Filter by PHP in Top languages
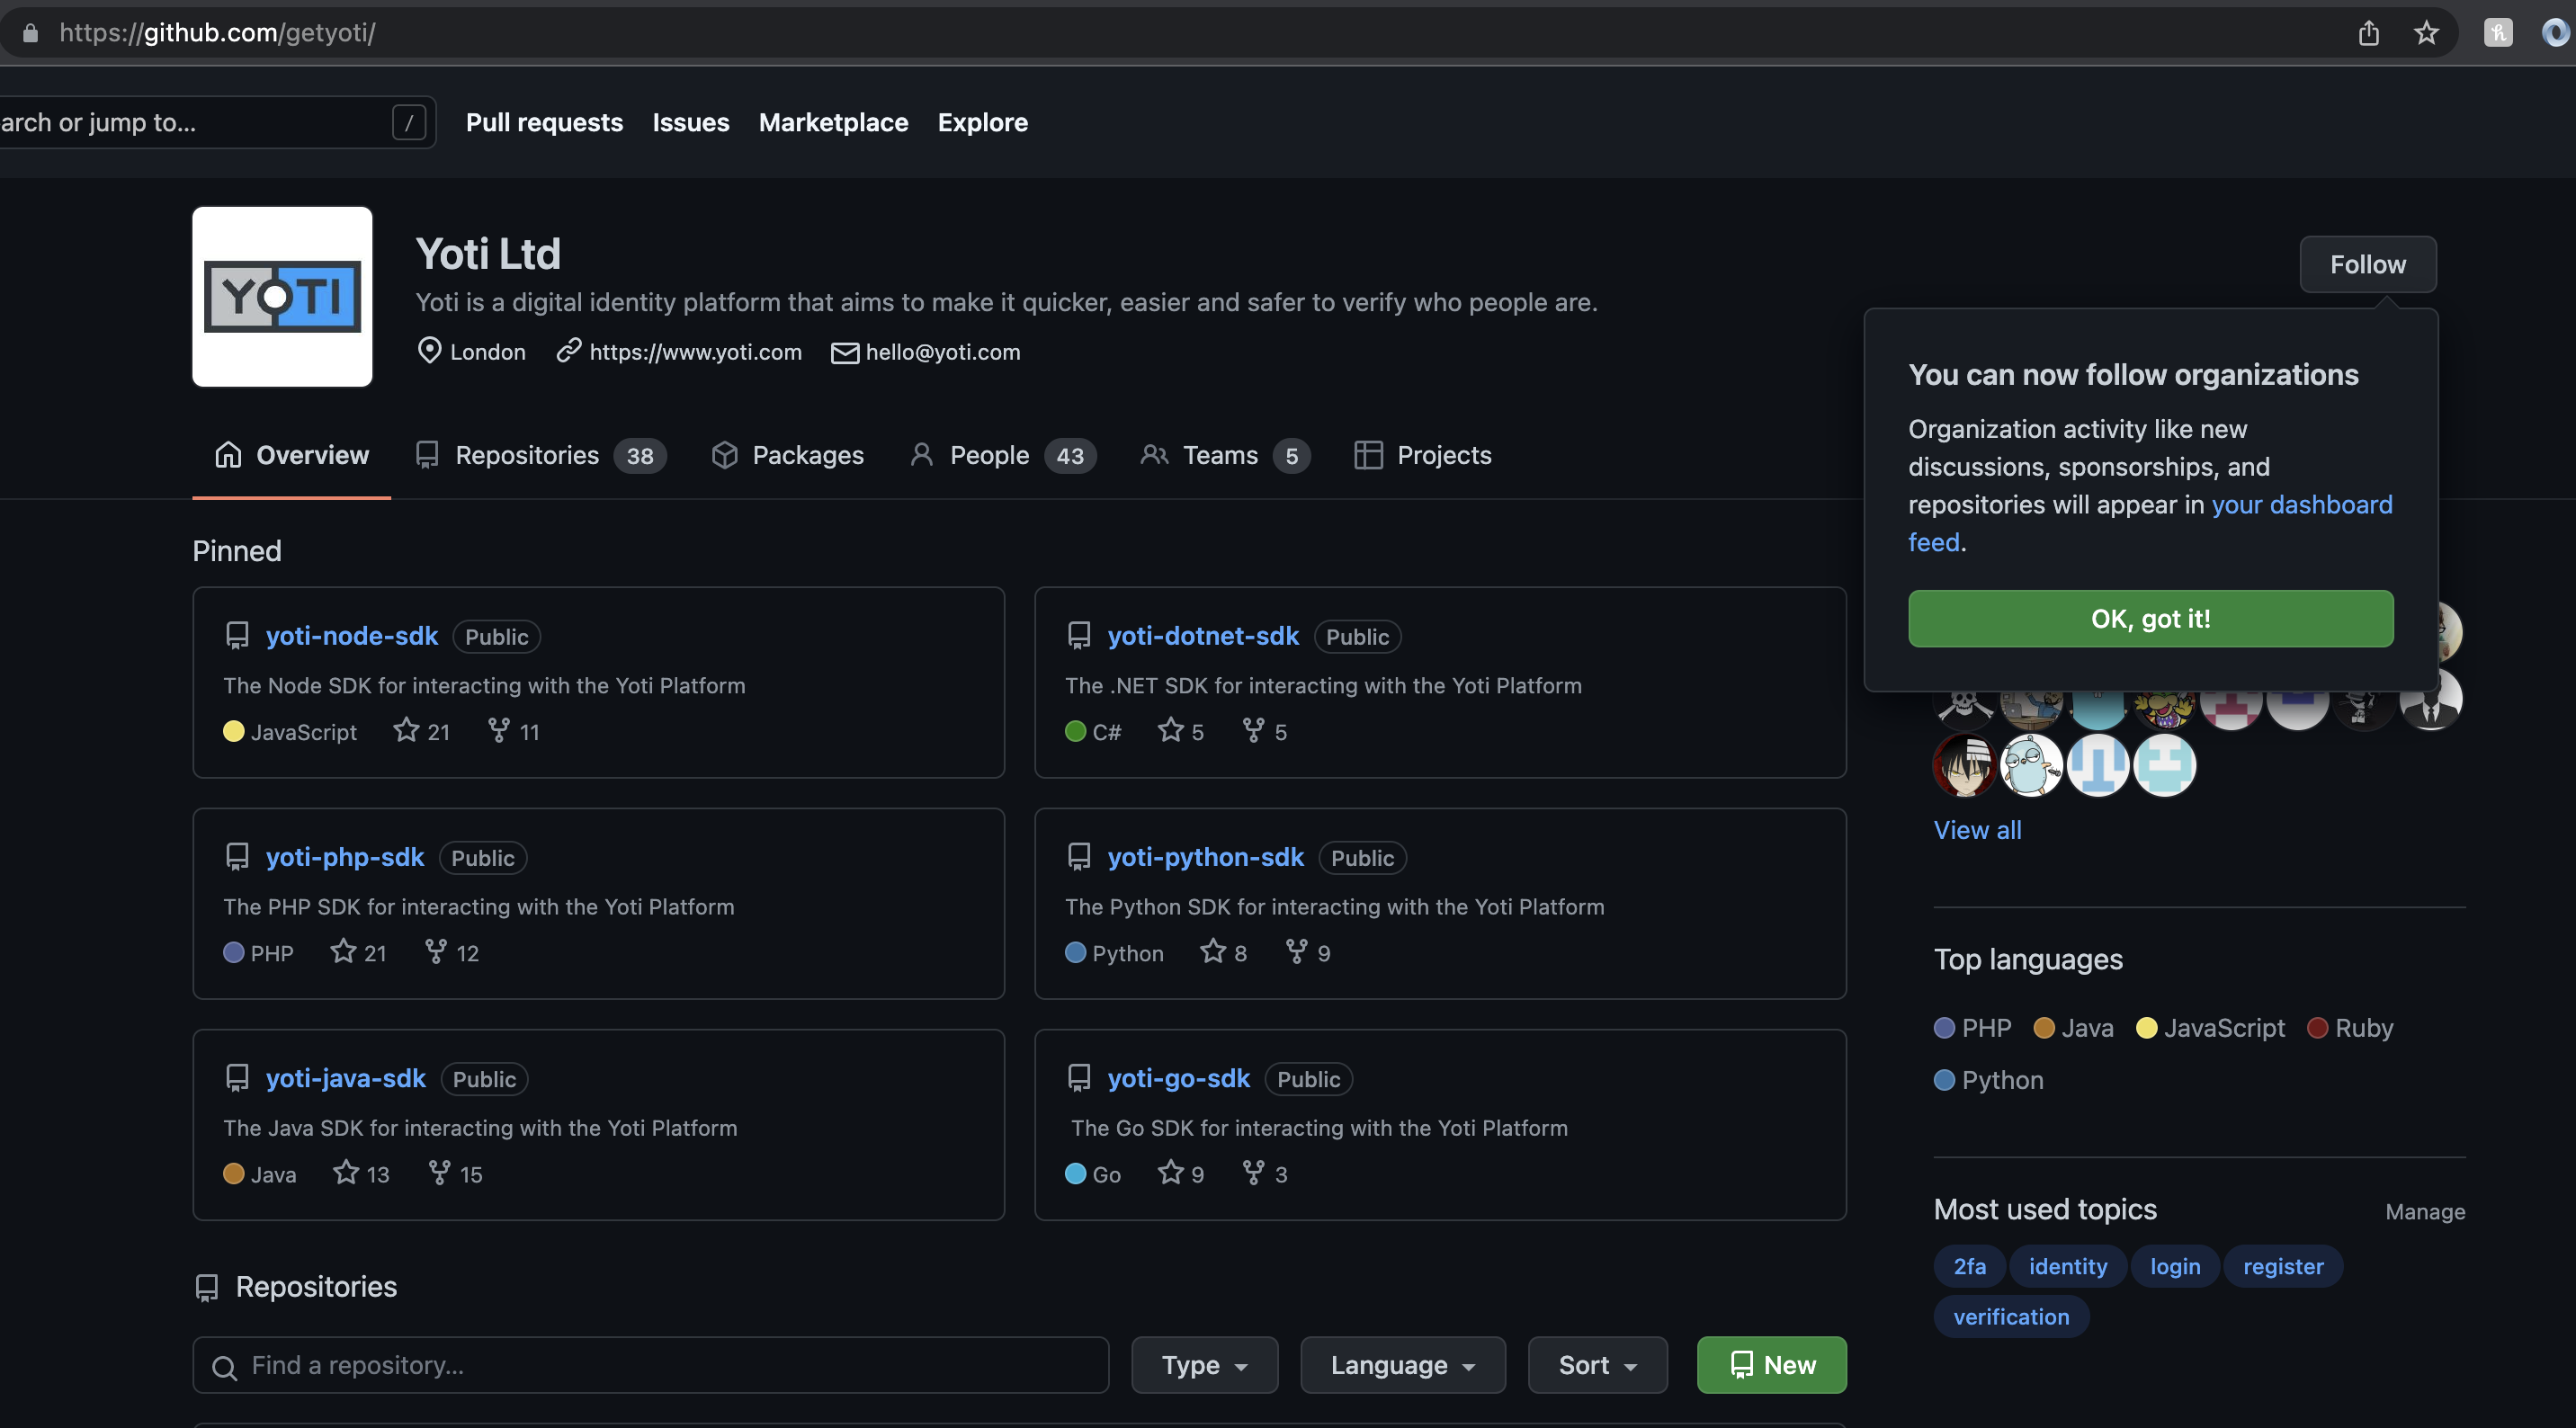Viewport: 2576px width, 1428px height. [1972, 1028]
